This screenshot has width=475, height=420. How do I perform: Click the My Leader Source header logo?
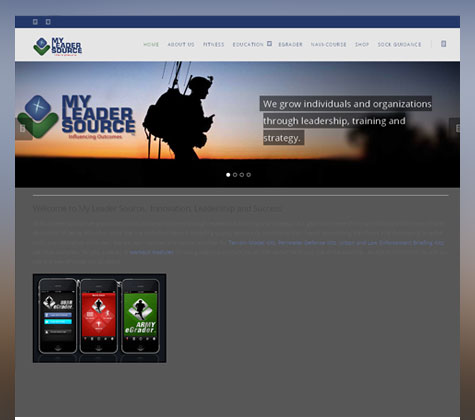pyautogui.click(x=58, y=46)
